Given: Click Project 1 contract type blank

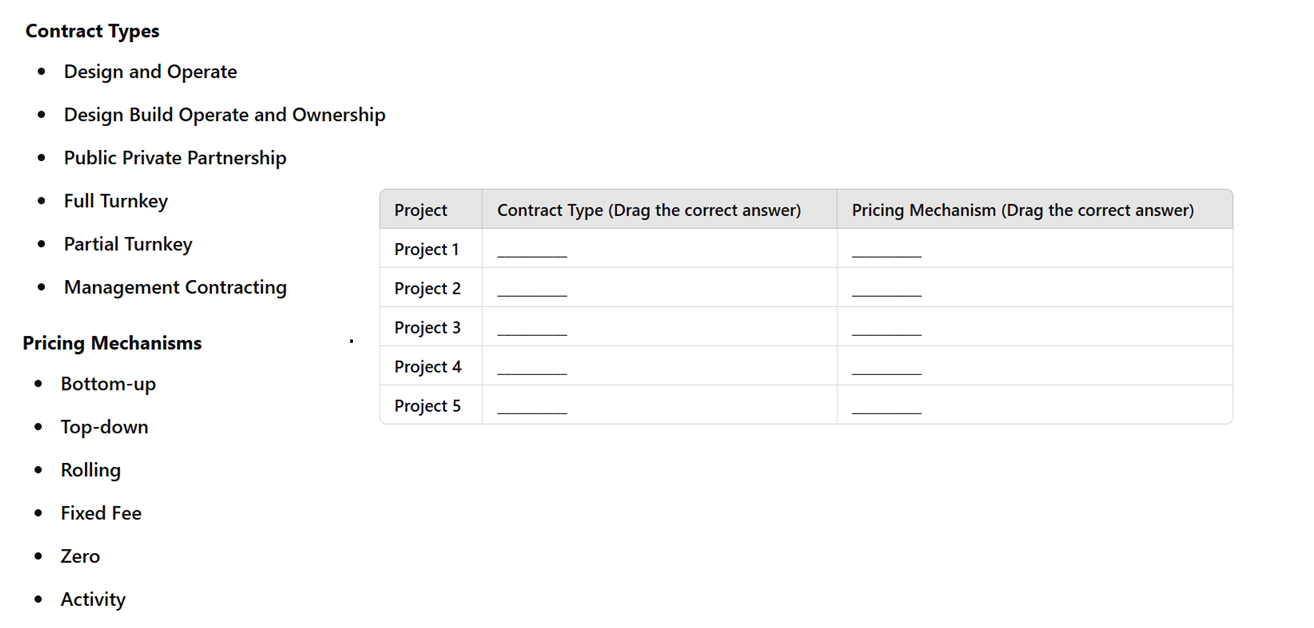Looking at the screenshot, I should pyautogui.click(x=532, y=251).
